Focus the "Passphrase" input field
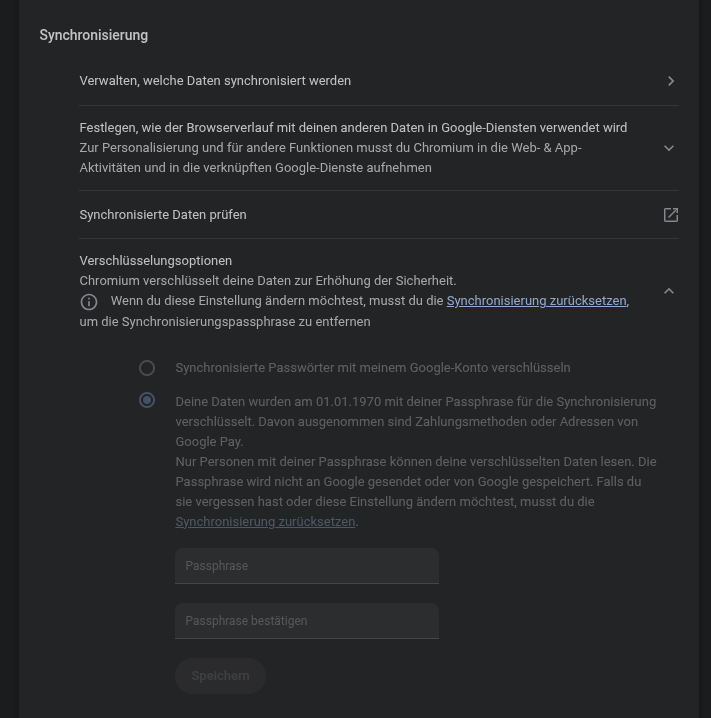The image size is (711, 718). [306, 566]
